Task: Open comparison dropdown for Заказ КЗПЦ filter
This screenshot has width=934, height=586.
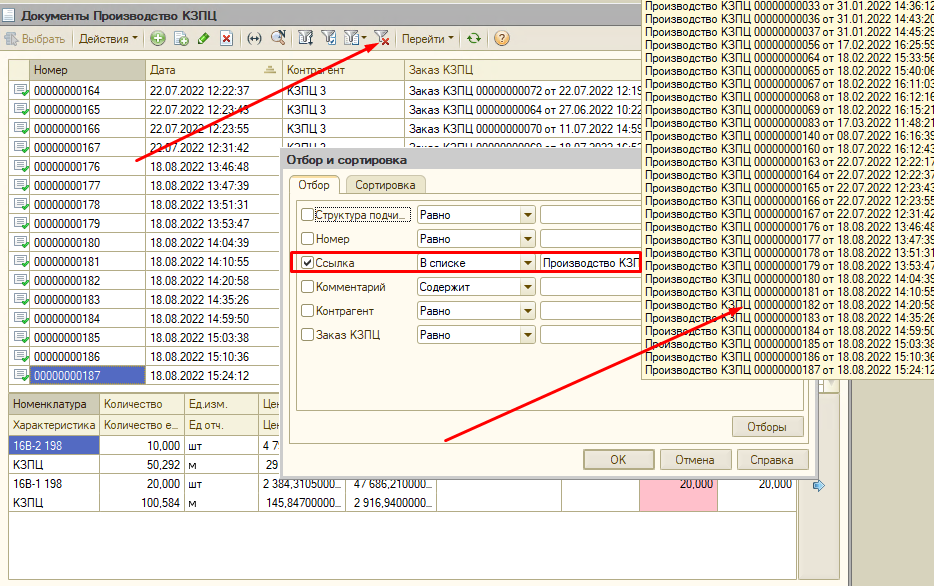Action: click(528, 335)
